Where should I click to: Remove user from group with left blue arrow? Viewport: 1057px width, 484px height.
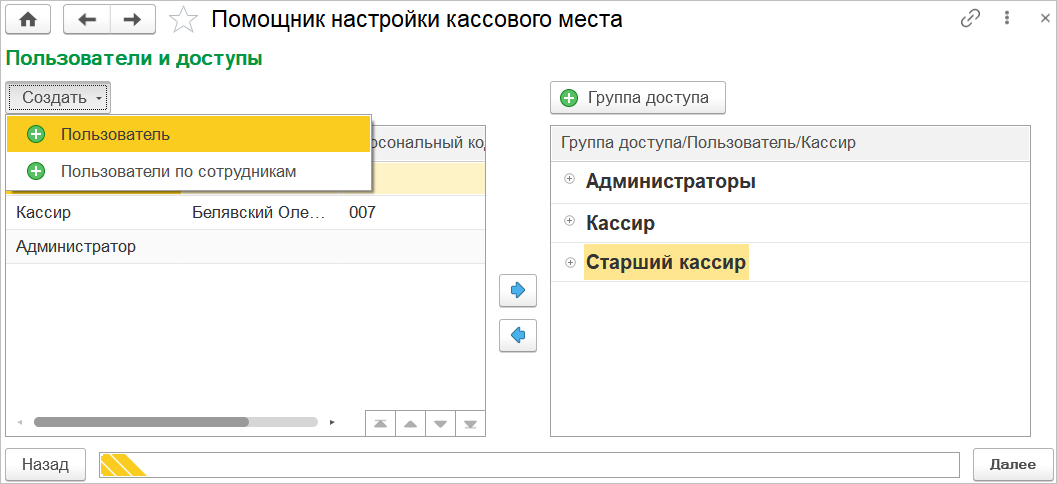(518, 335)
